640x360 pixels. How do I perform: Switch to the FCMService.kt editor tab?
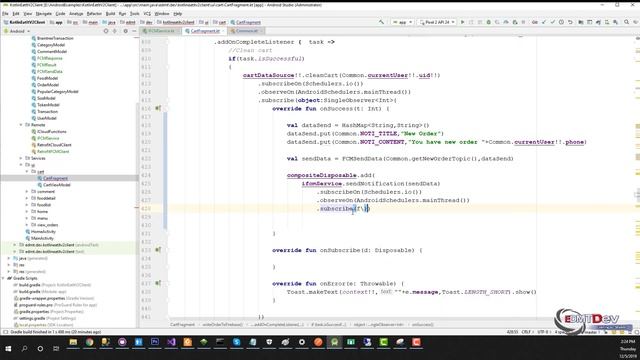pos(161,31)
